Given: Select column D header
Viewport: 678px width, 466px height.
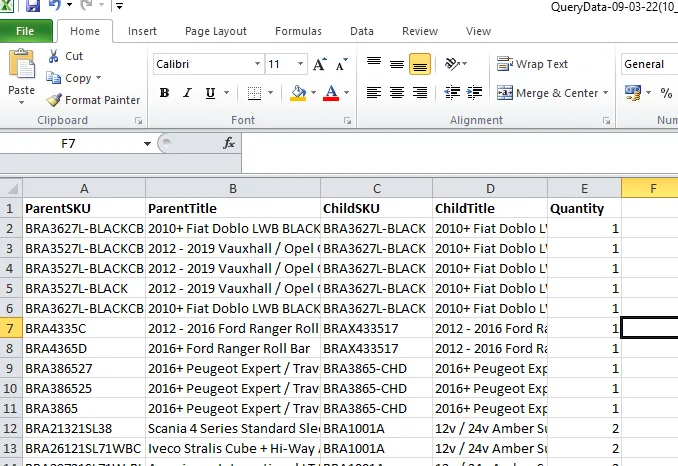Looking at the screenshot, I should [490, 188].
